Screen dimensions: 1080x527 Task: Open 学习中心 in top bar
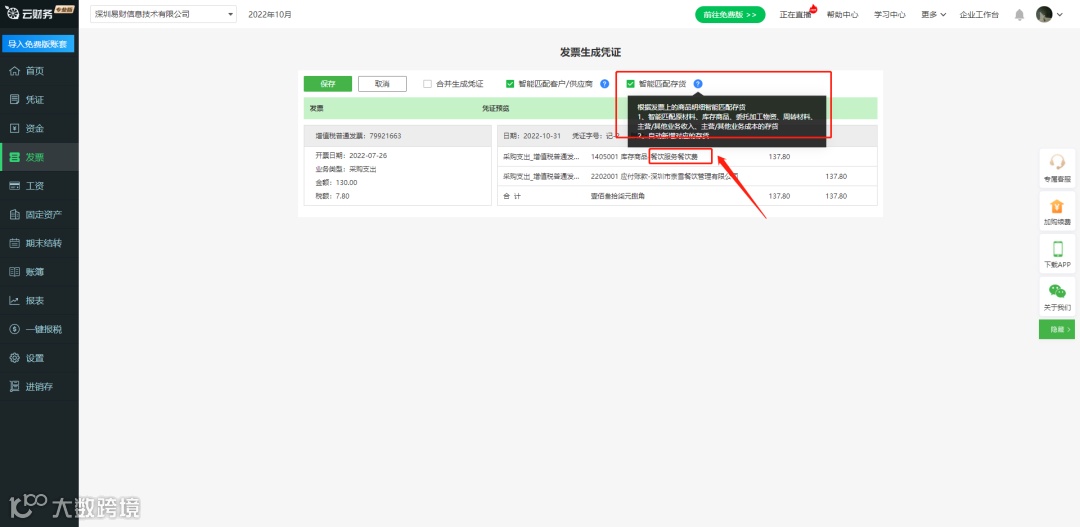890,14
